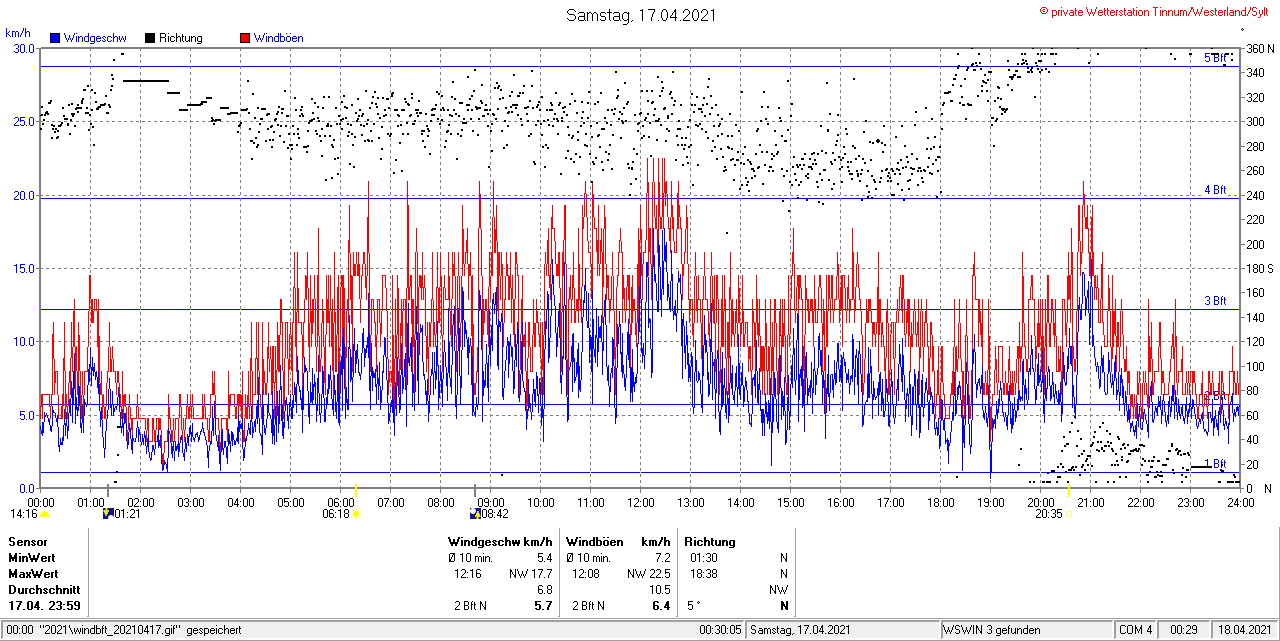
Task: Select the Richtung legend label at the top
Action: [181, 38]
